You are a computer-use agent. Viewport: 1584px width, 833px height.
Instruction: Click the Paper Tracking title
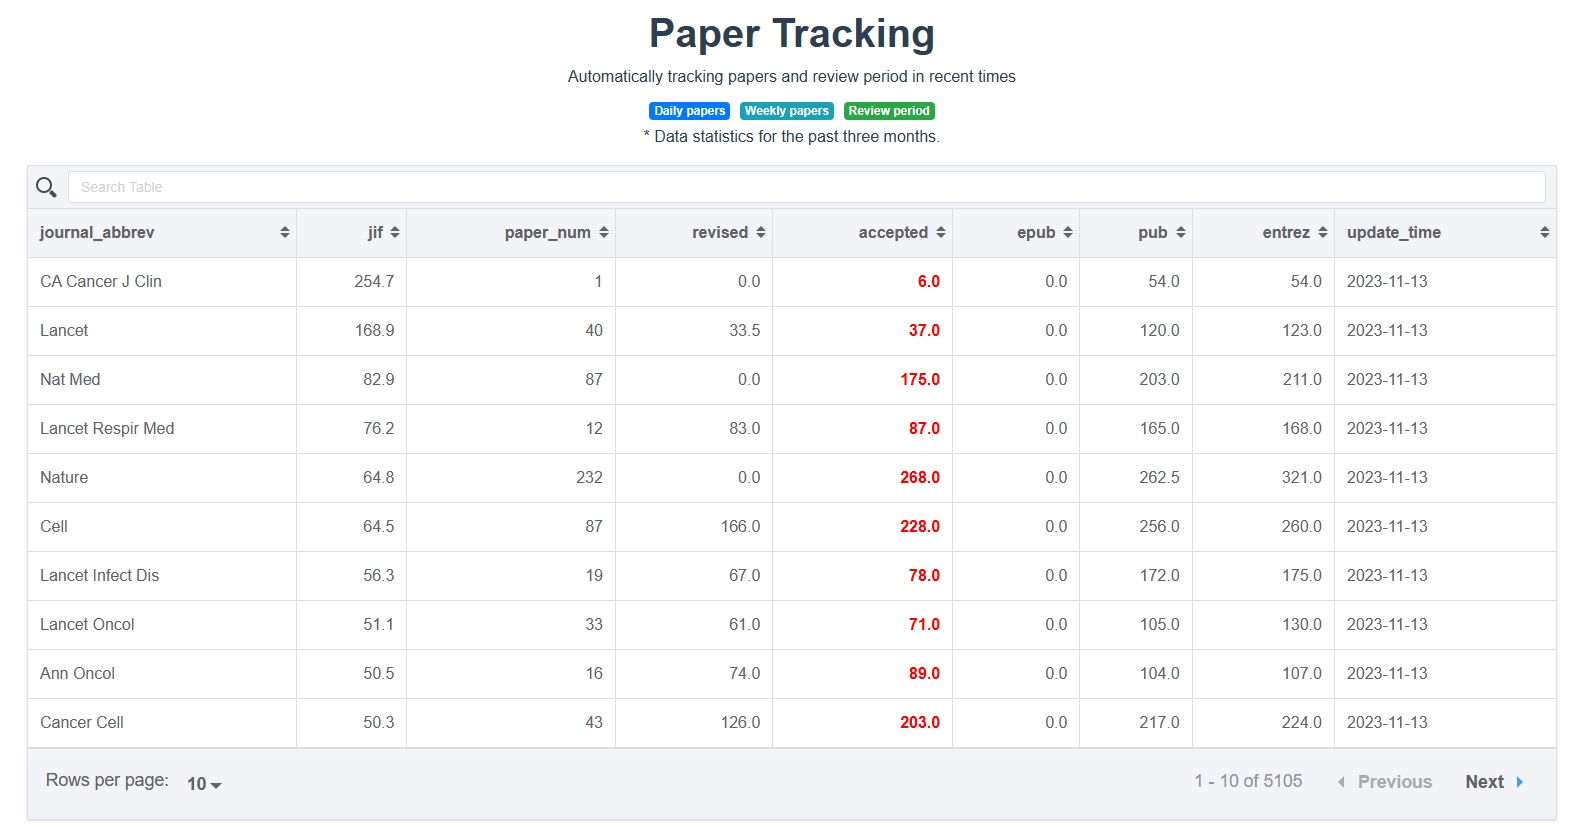click(x=792, y=34)
